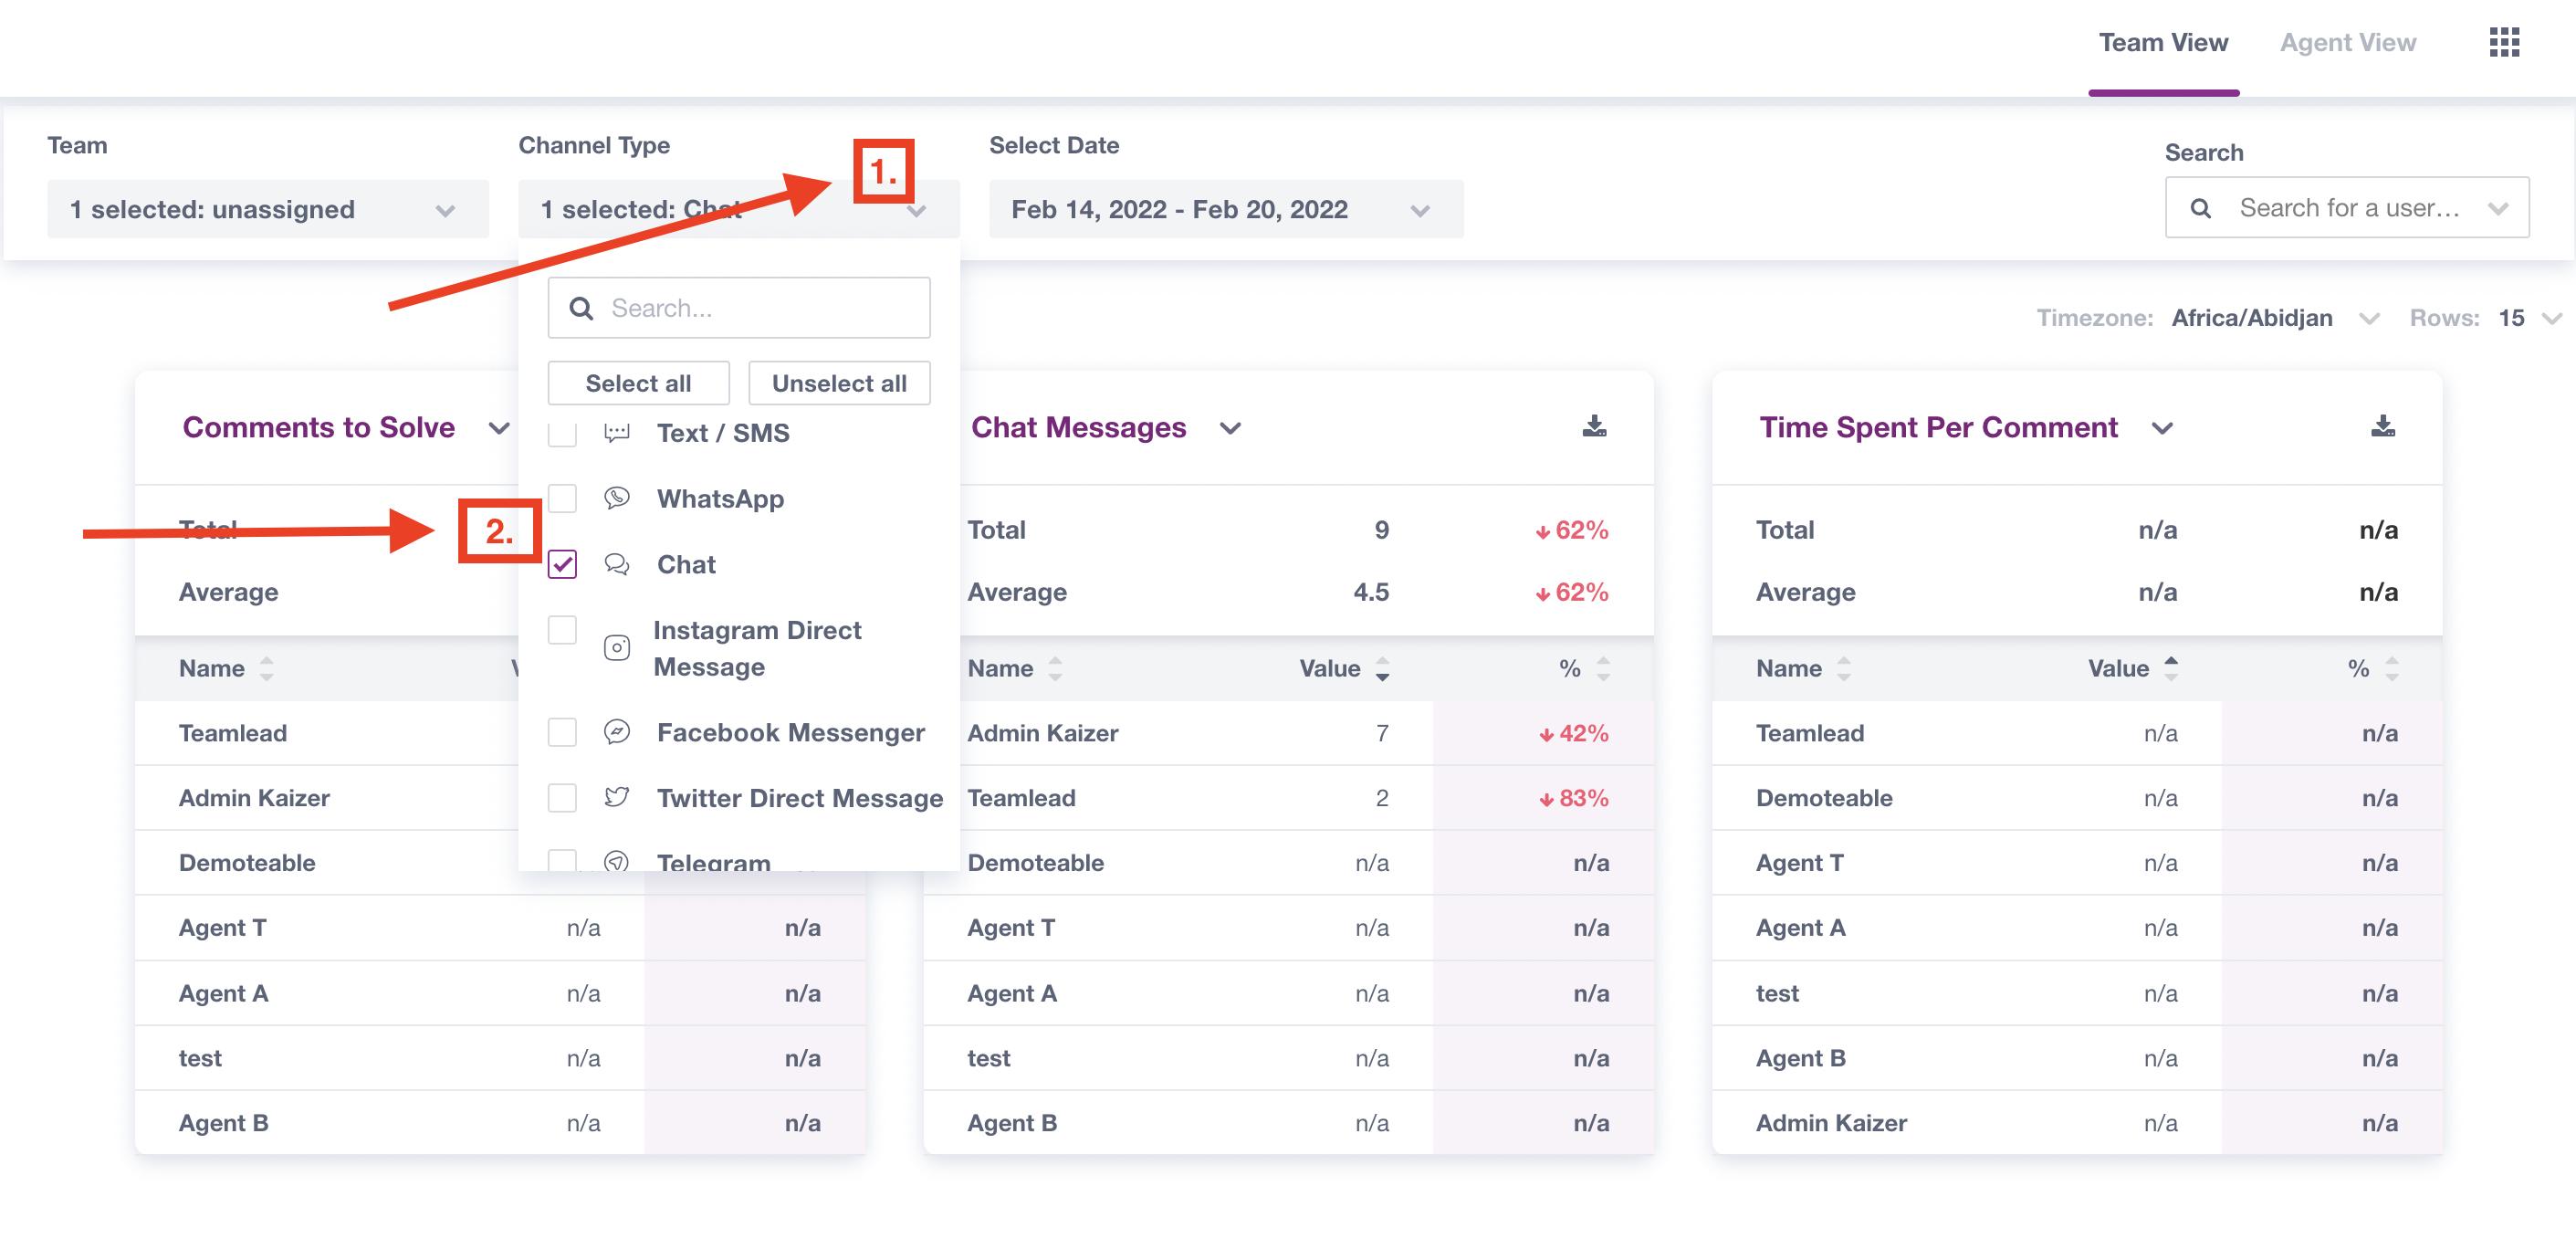
Task: Click the Facebook Messenger icon
Action: click(x=617, y=732)
